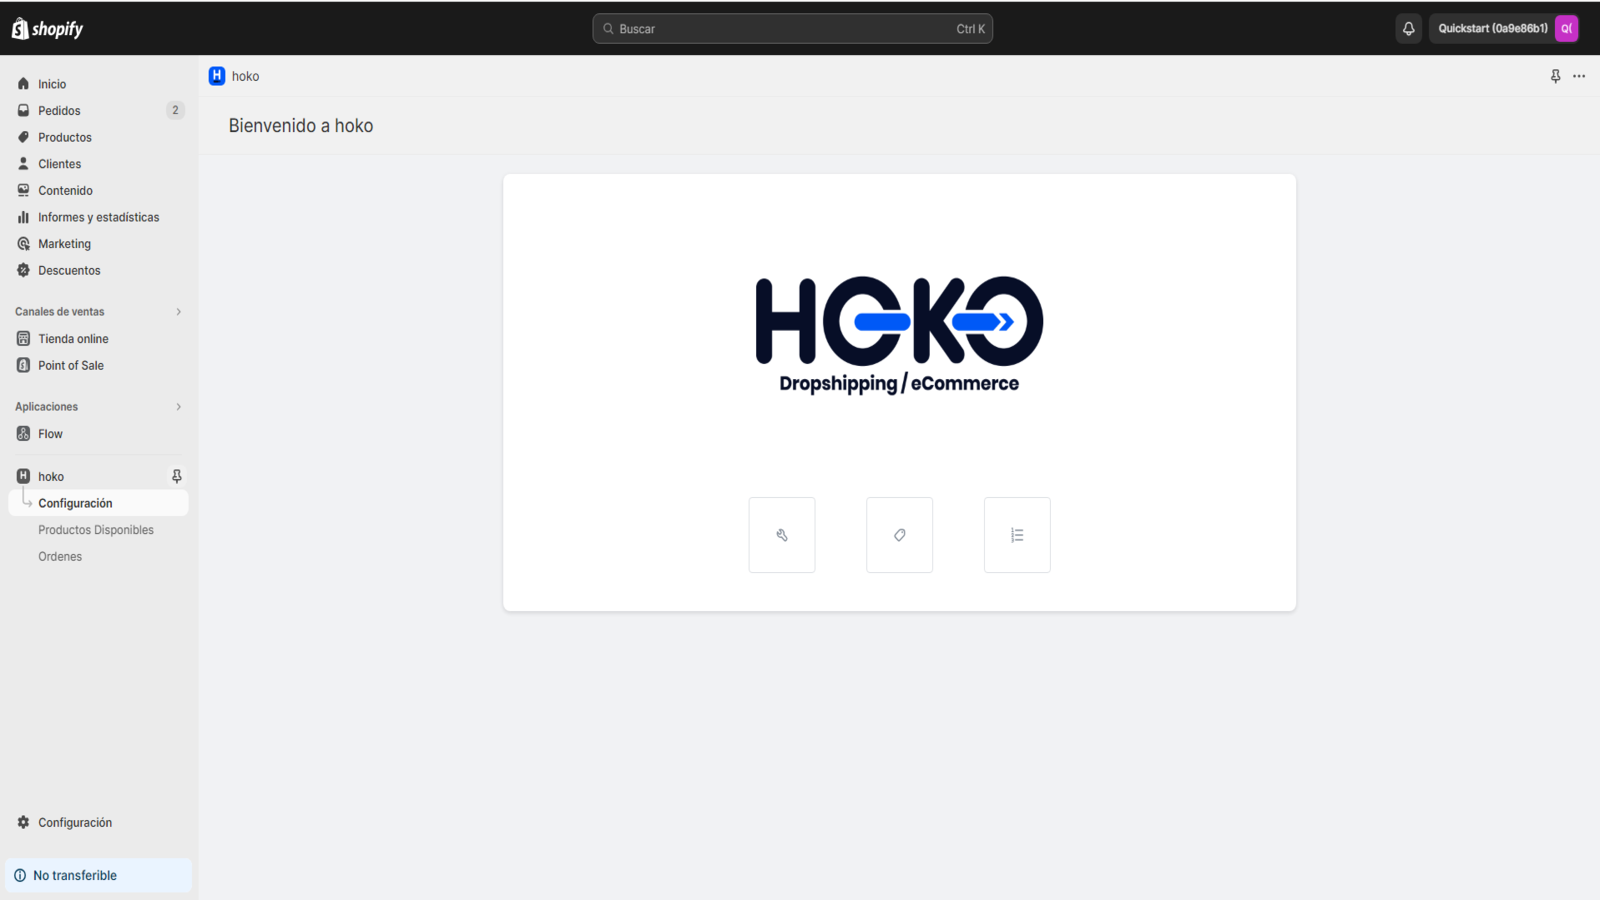Click the Shopify logo
1600x900 pixels.
[48, 29]
